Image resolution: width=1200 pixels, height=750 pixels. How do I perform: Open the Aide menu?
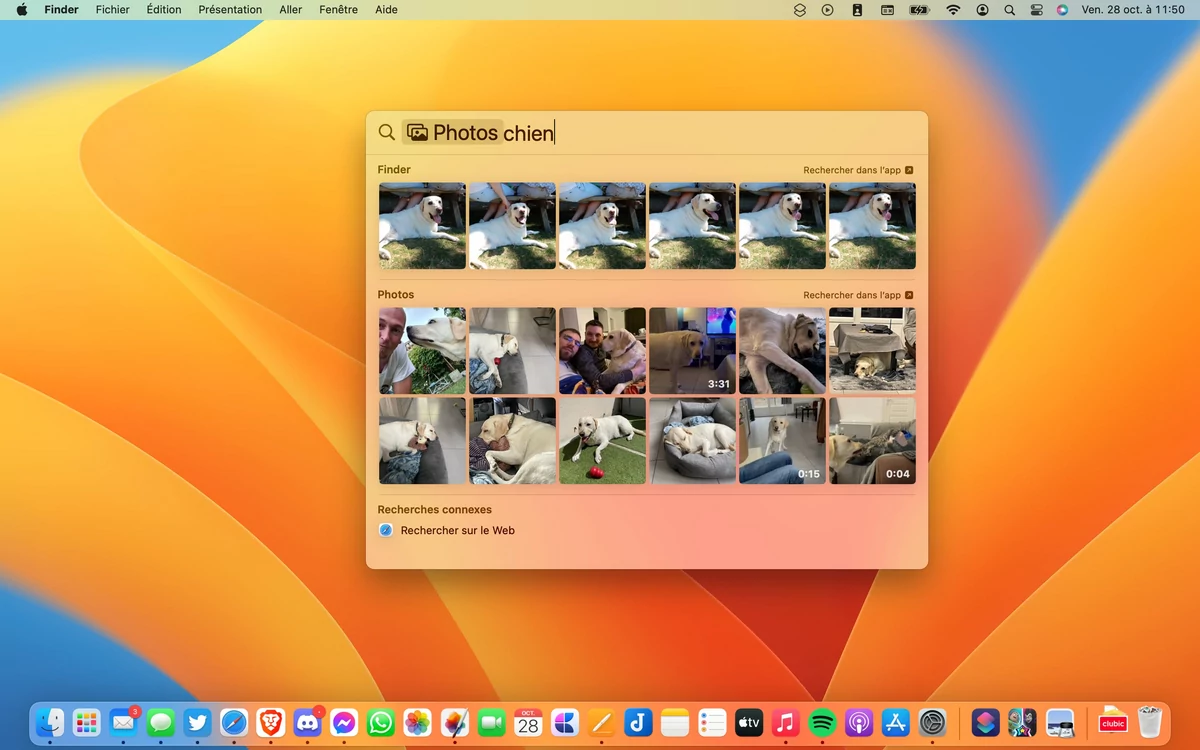pyautogui.click(x=386, y=10)
